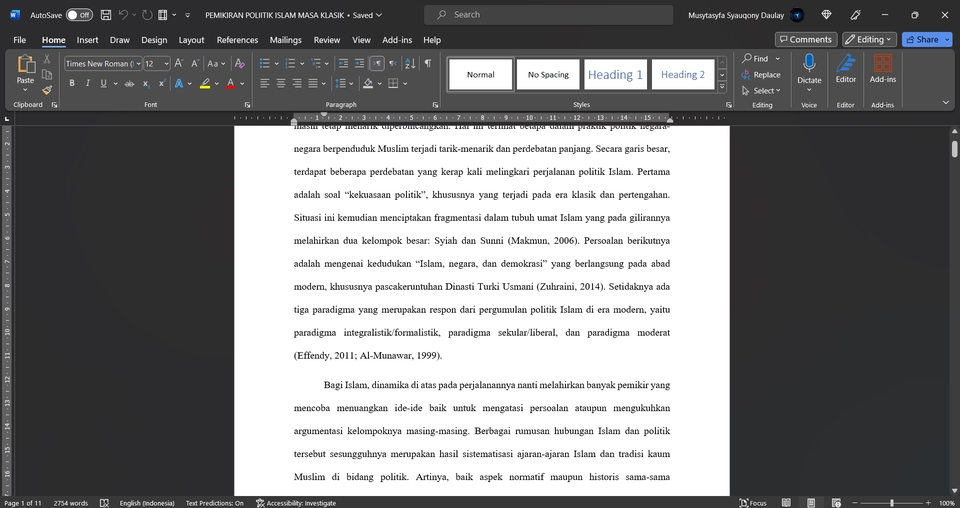Click the Paste clipboard icon
The width and height of the screenshot is (960, 508).
point(25,64)
